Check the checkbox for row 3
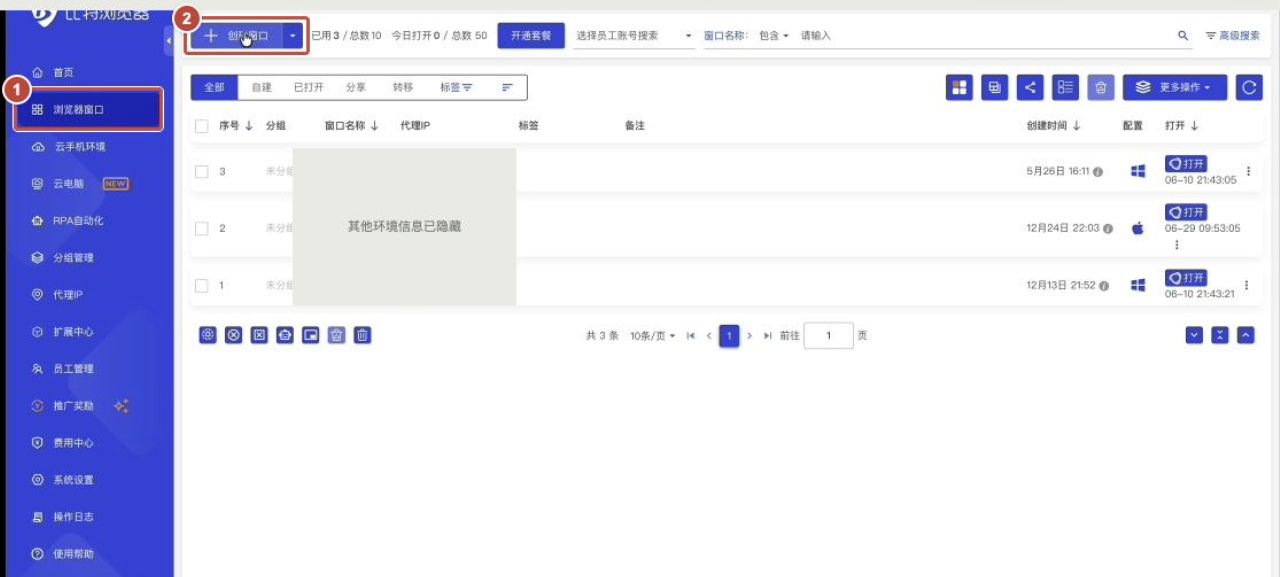Screen dimensions: 1280x577 tap(202, 172)
